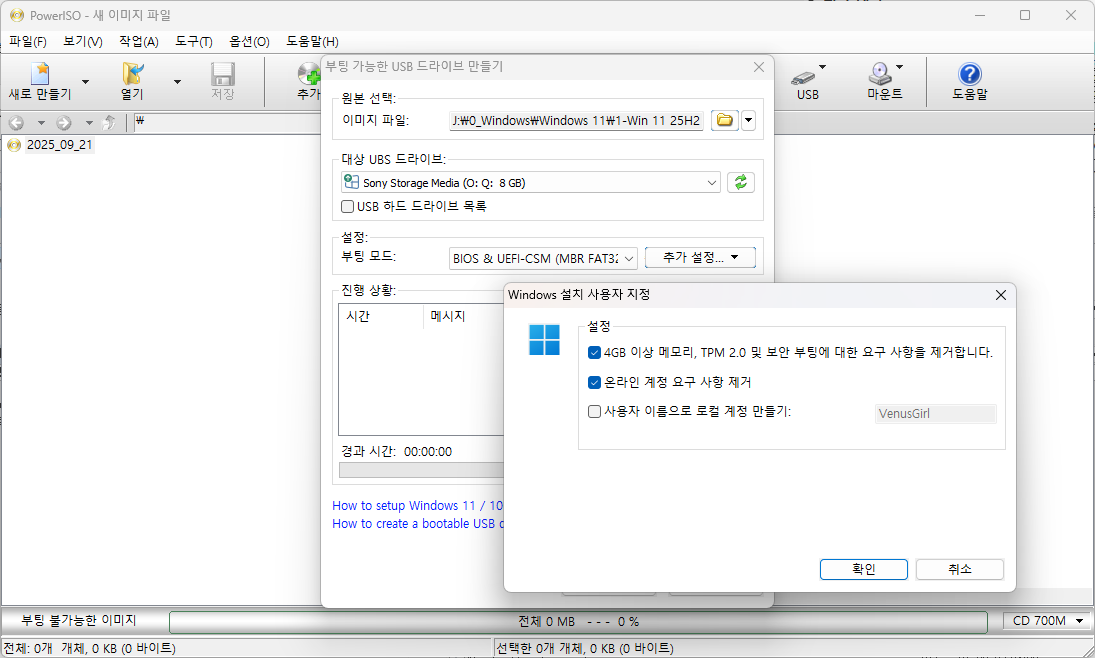Click the 메시지 column header
This screenshot has width=1095, height=658.
coord(464,316)
